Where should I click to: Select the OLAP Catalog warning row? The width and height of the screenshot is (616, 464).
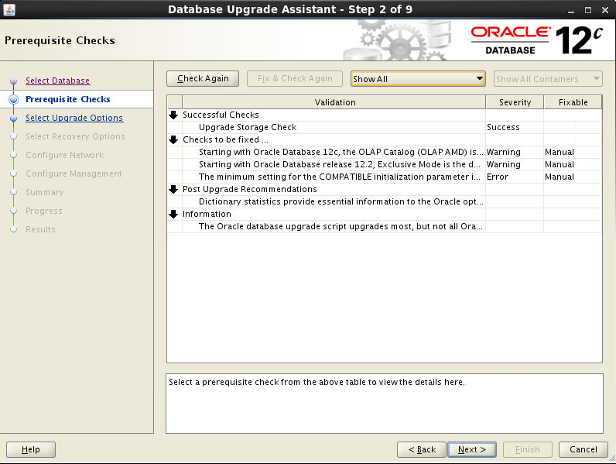[340, 152]
